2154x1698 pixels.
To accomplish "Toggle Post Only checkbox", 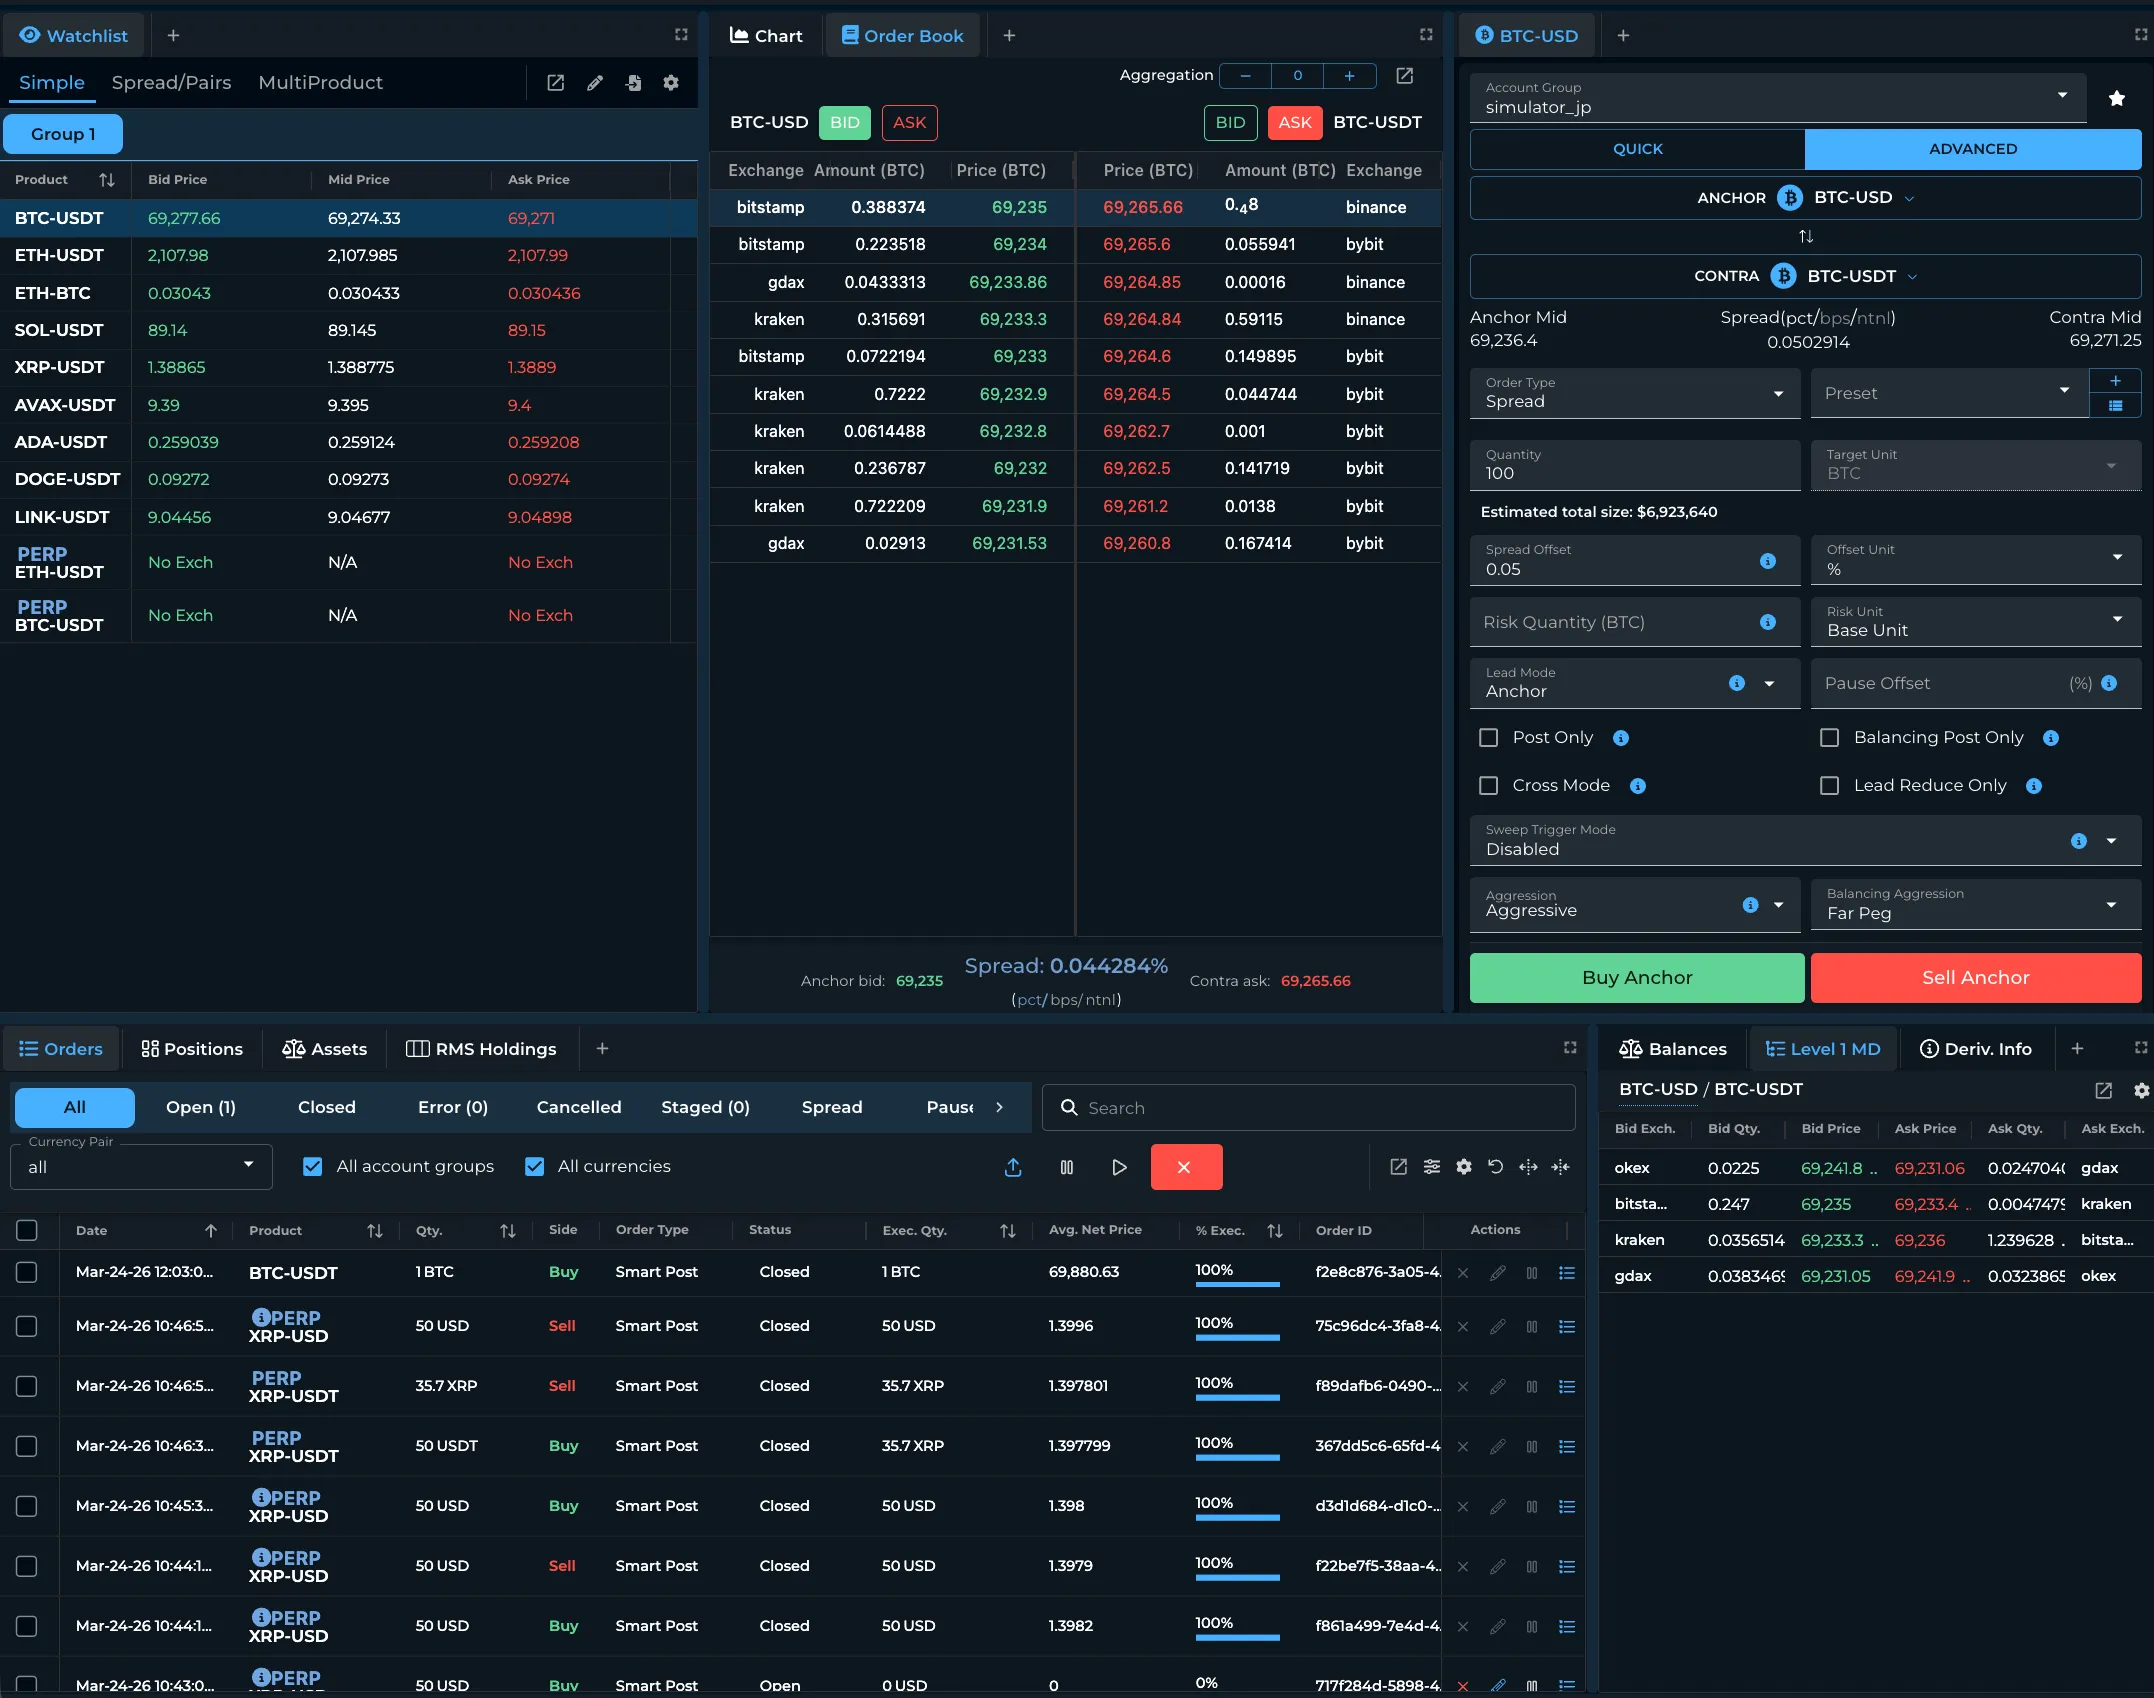I will (x=1489, y=738).
